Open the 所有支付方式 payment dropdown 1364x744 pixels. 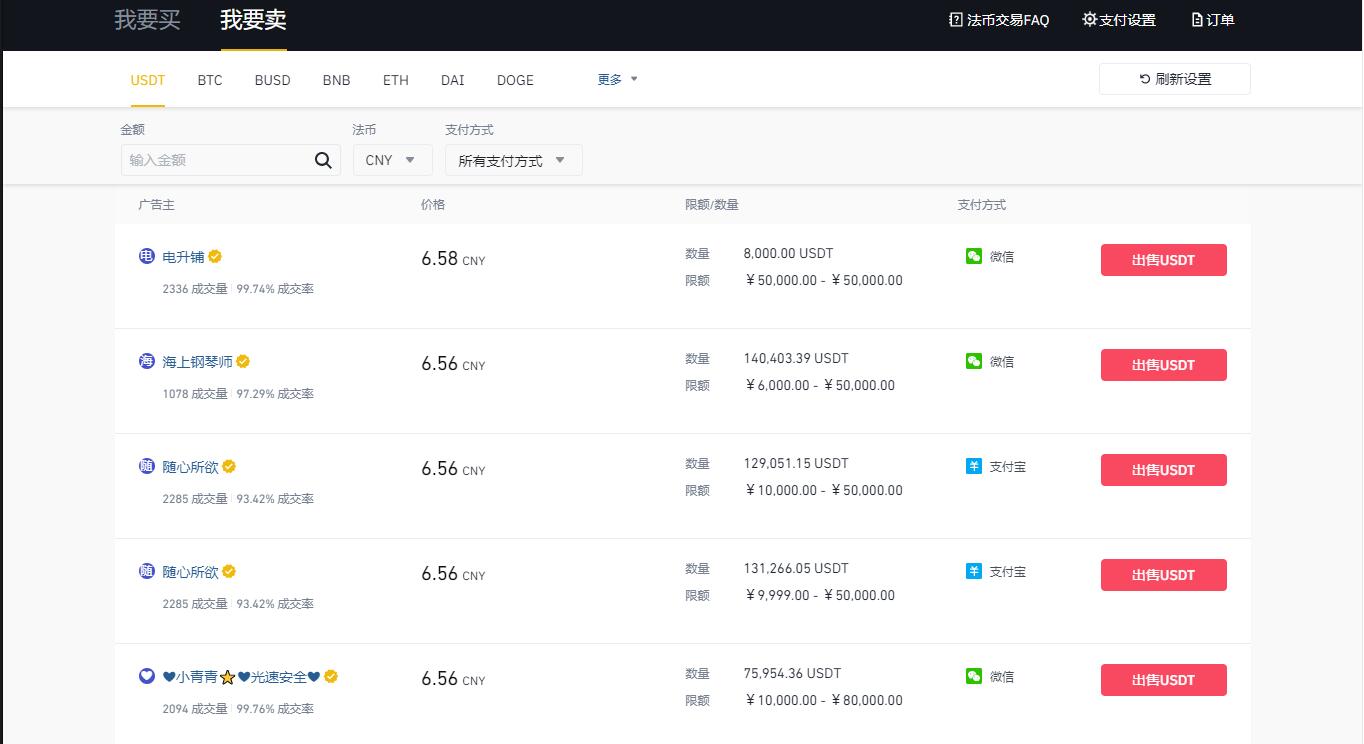coord(513,160)
